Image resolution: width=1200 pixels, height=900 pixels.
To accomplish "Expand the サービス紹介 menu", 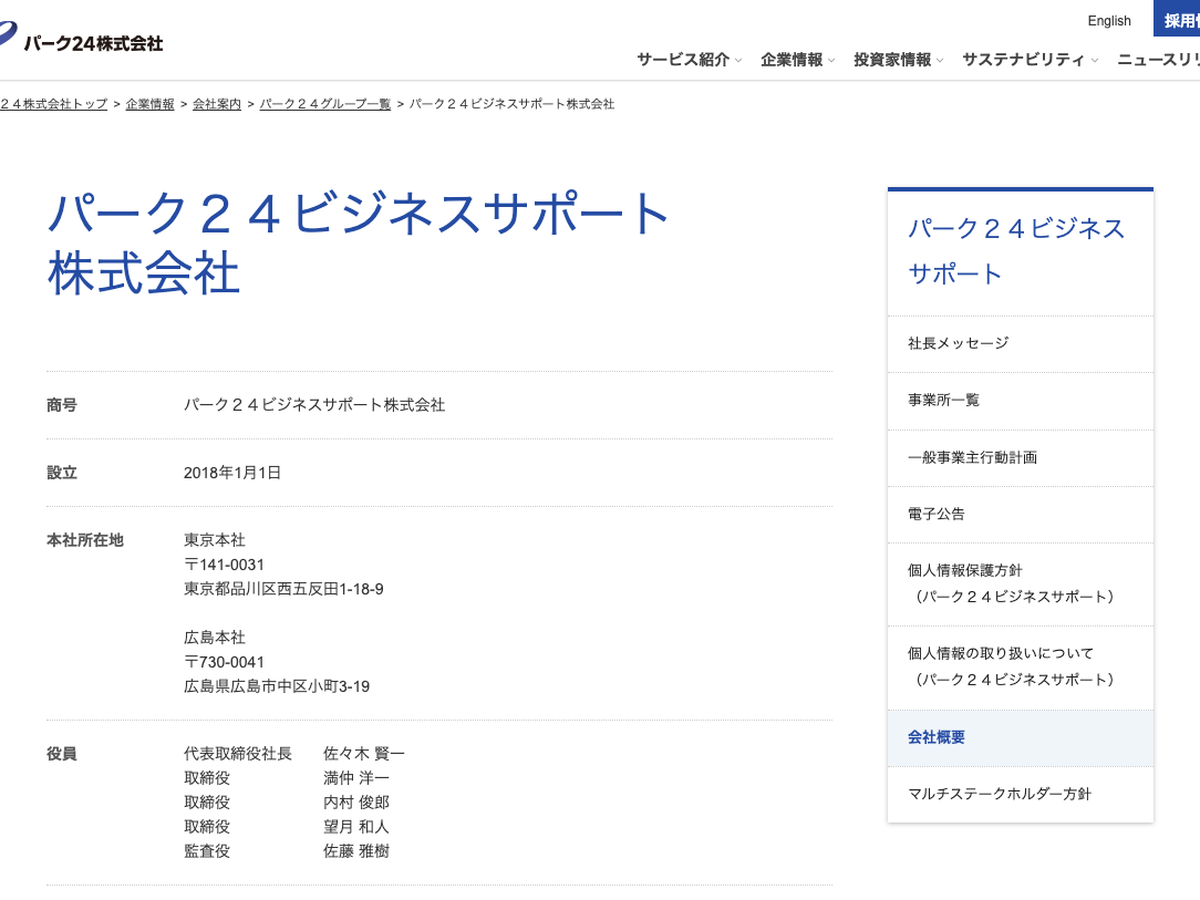I will coord(688,60).
